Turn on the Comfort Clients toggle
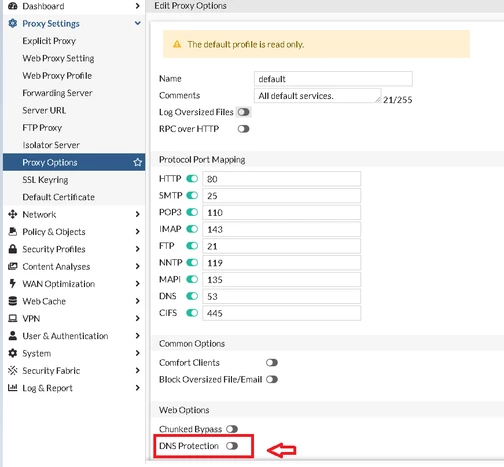The image size is (504, 467). click(272, 362)
